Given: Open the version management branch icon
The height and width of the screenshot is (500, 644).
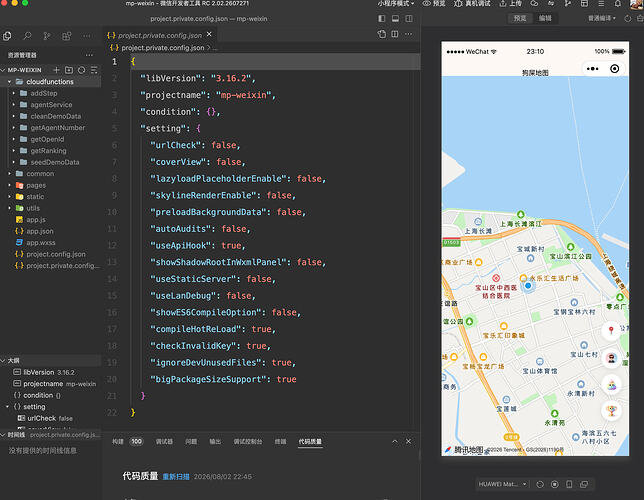Looking at the screenshot, I should tap(568, 3).
